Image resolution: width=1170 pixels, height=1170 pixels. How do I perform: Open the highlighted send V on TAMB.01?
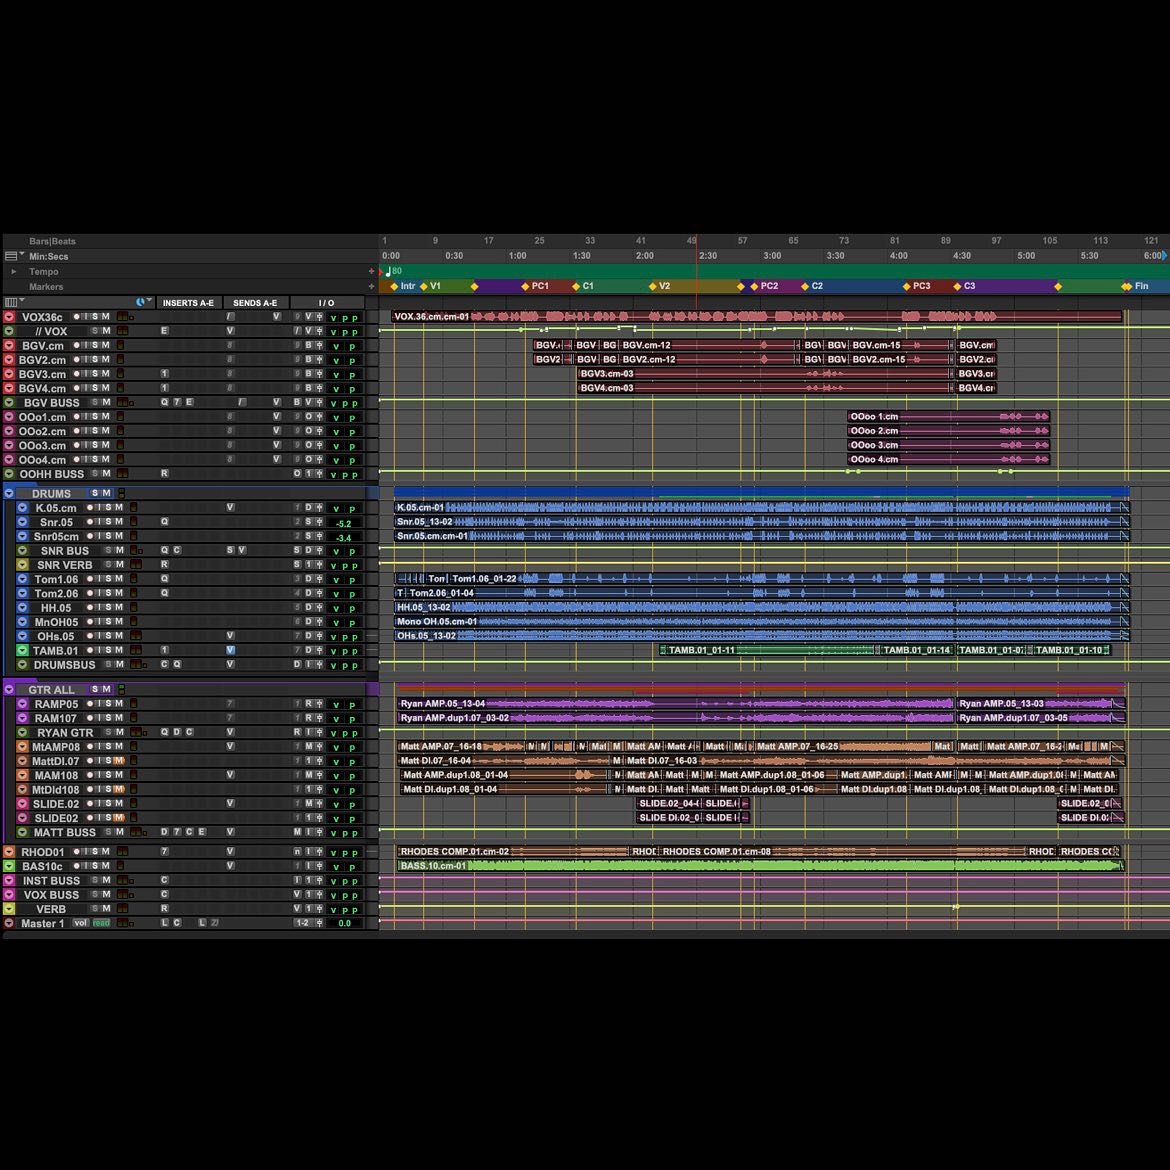[x=231, y=650]
